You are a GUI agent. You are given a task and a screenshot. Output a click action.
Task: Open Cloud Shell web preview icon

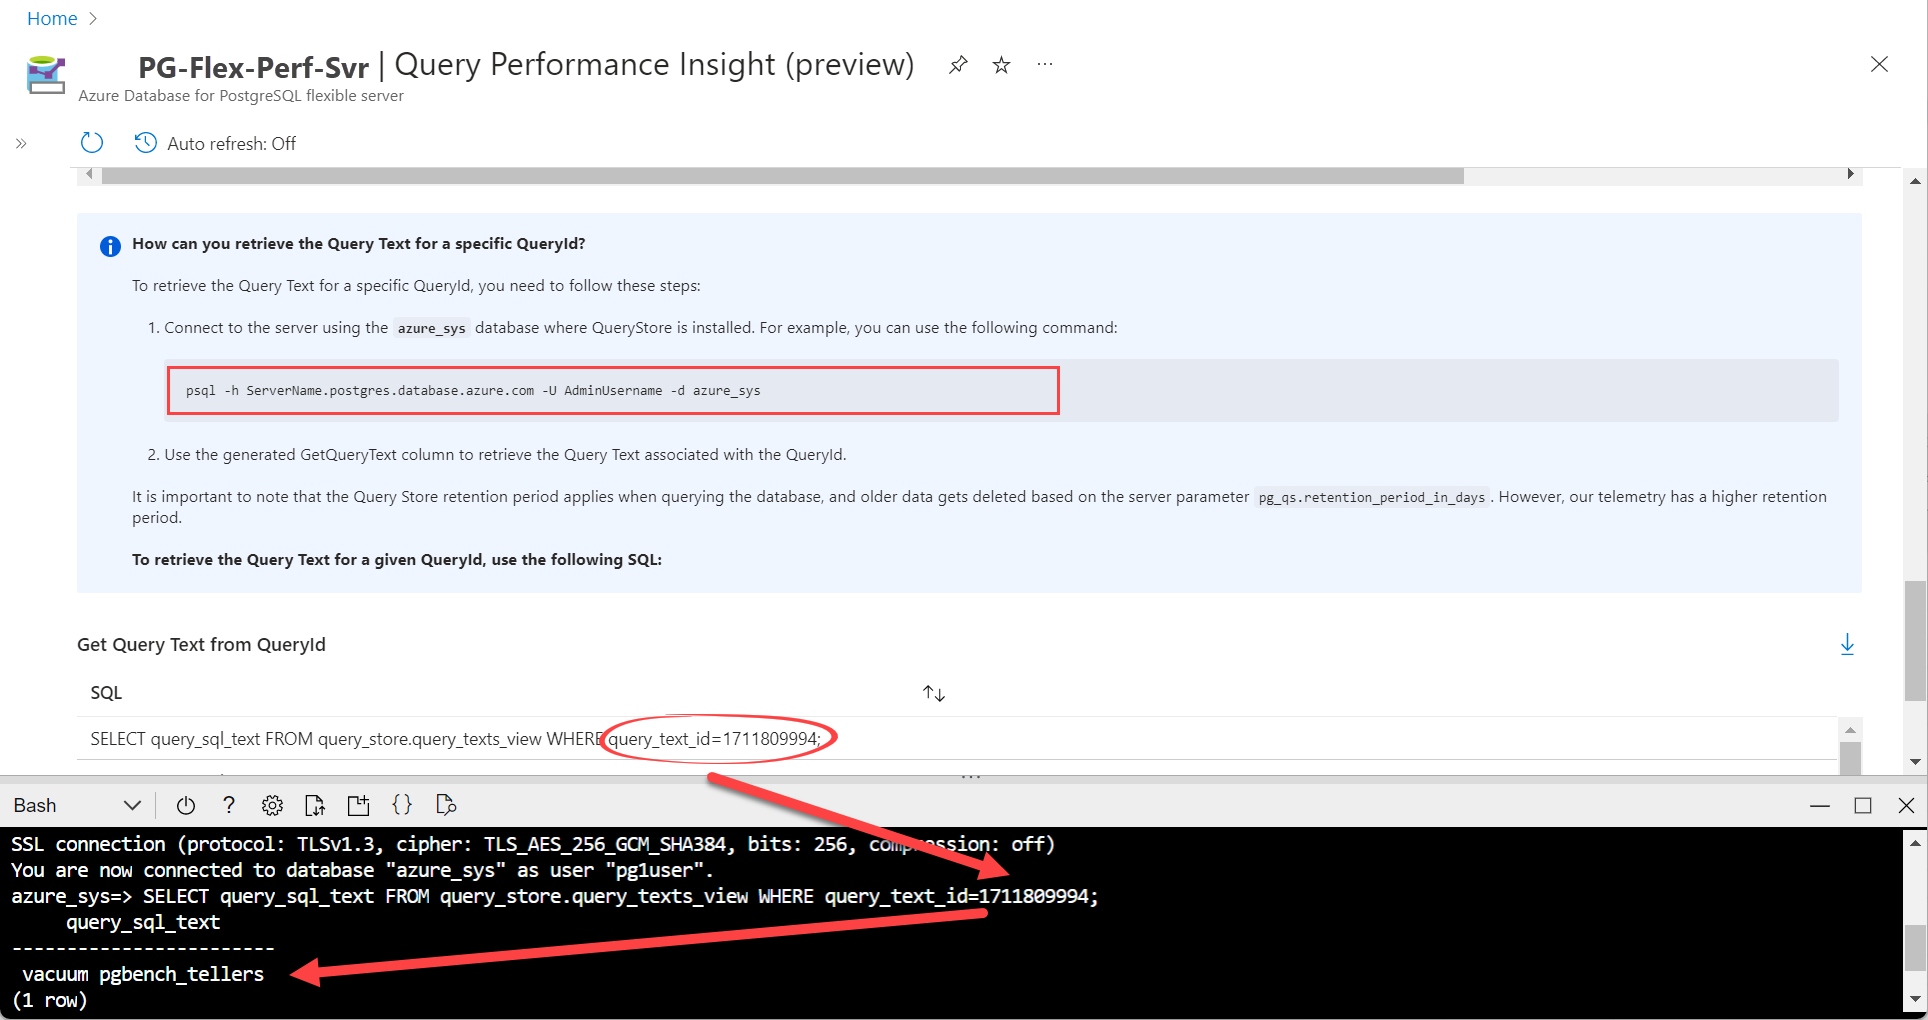click(446, 805)
